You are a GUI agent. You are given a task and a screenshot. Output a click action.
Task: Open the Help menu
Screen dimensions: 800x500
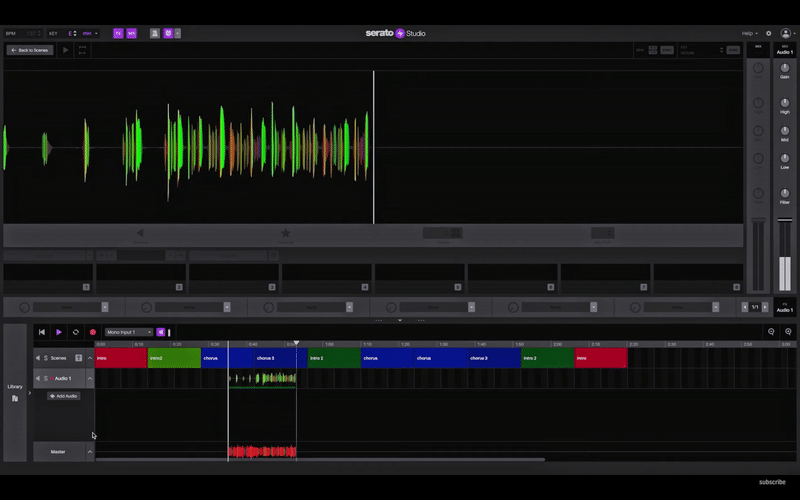pos(749,33)
